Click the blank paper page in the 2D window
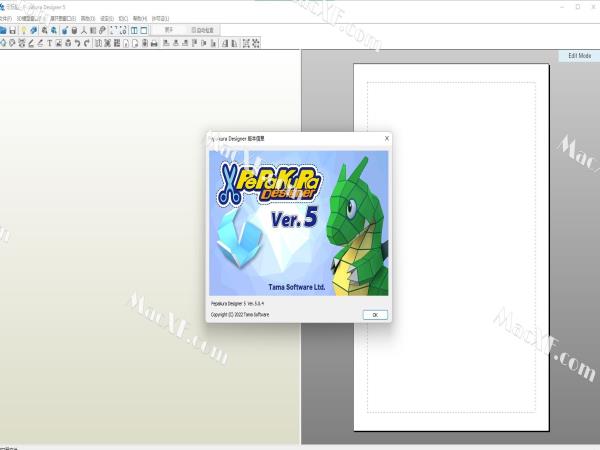 pyautogui.click(x=452, y=247)
